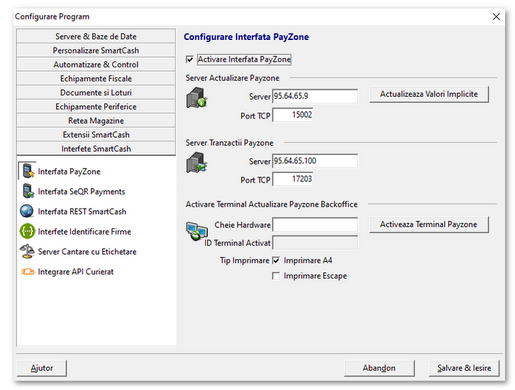This screenshot has width=515, height=390.
Task: Select Server Cantare cu Etichetare in the list
Action: point(87,251)
